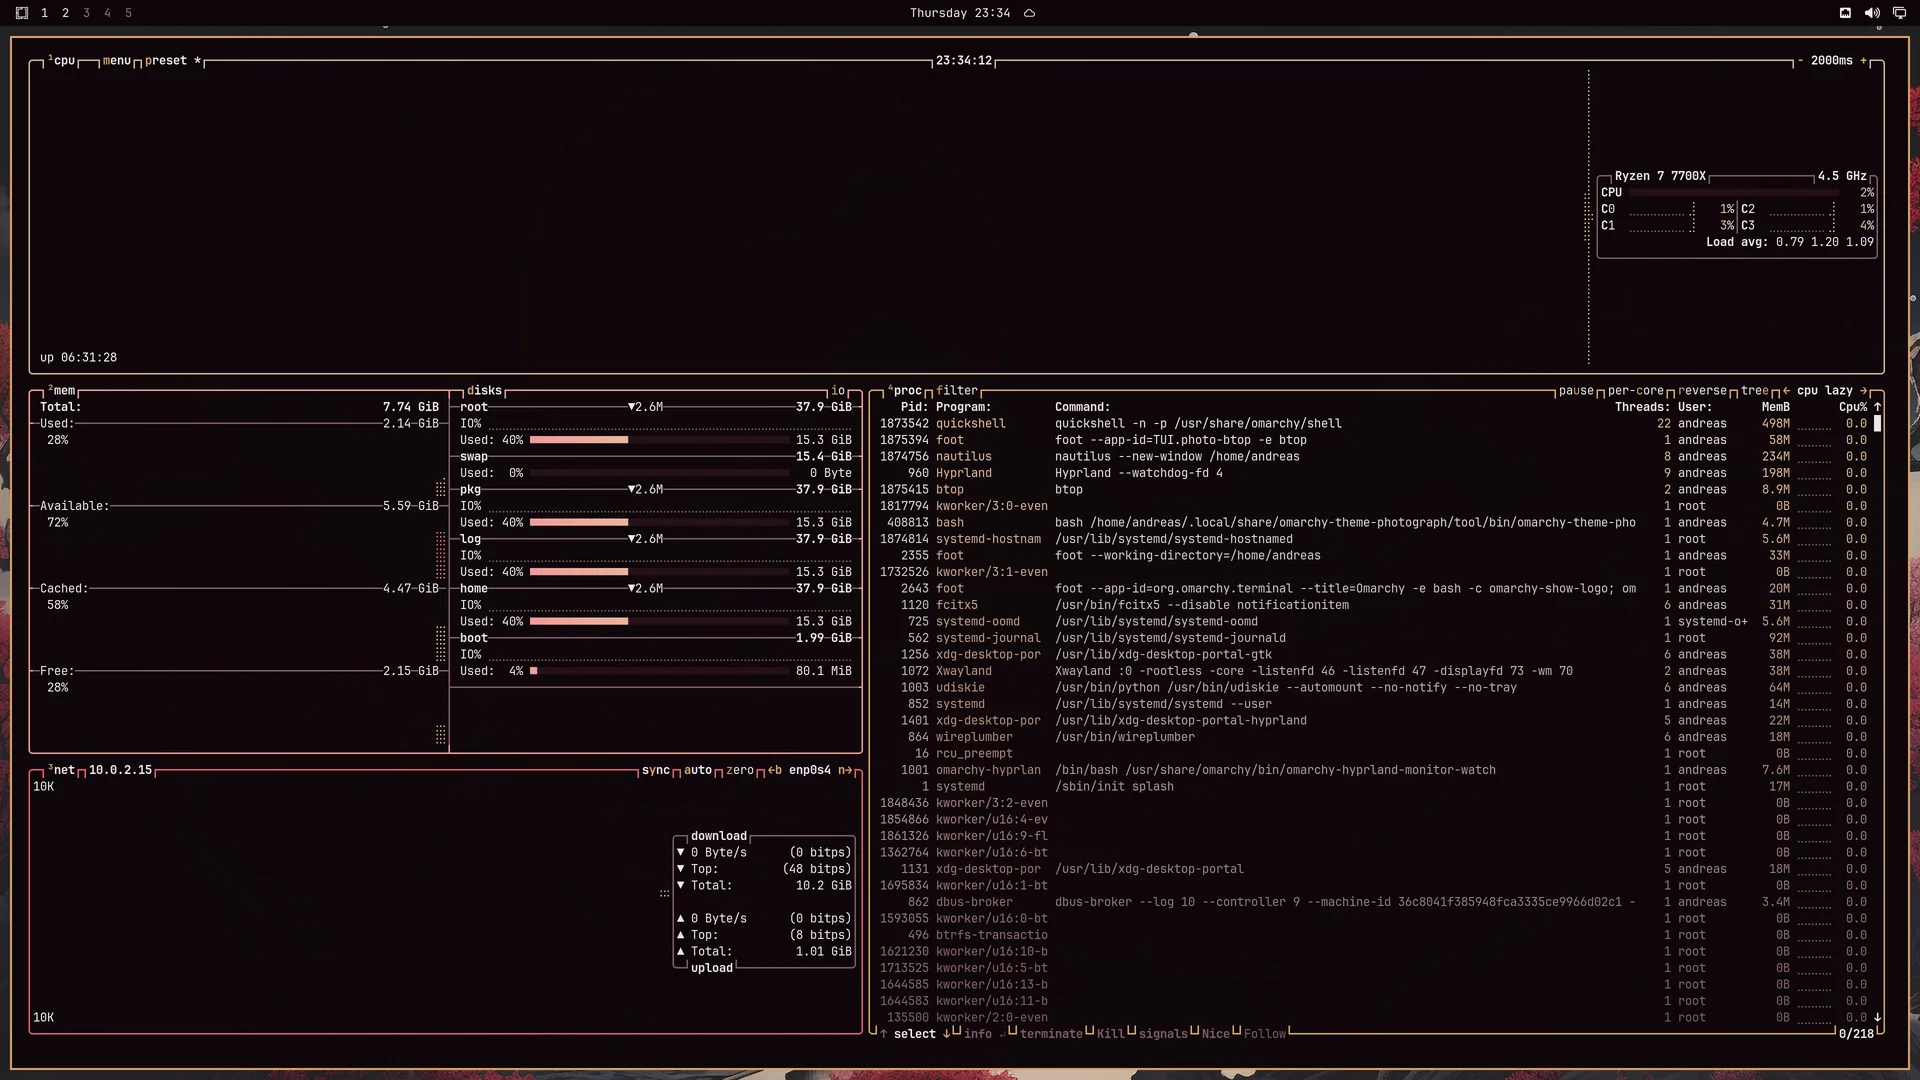Toggle auto scaling in the net panel

point(698,770)
